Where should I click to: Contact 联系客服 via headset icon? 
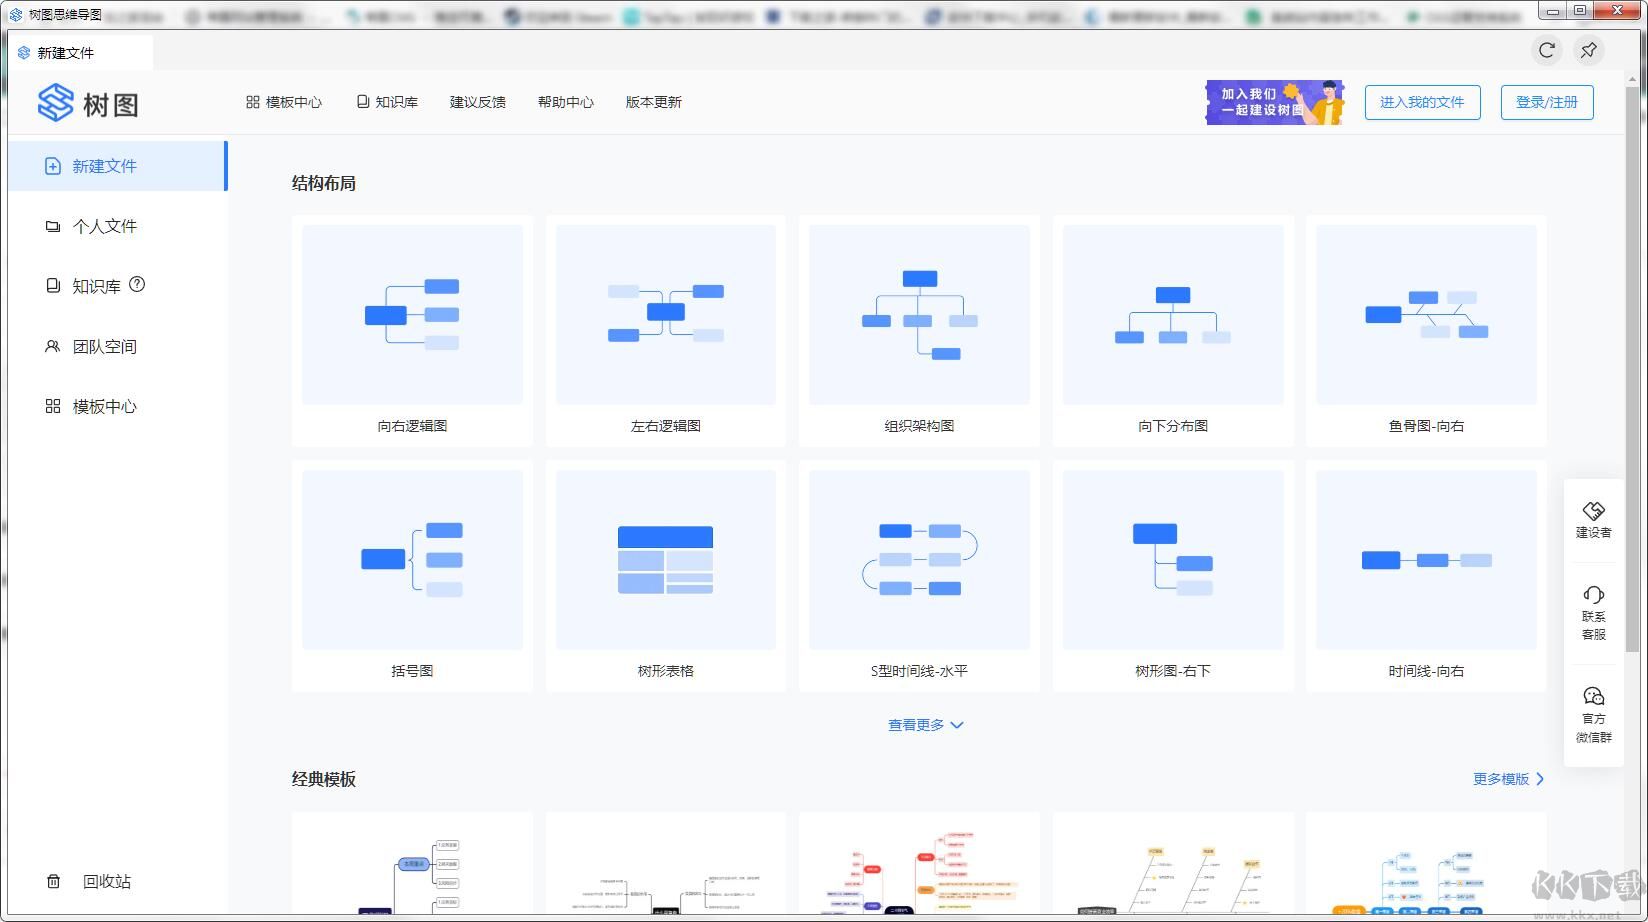tap(1594, 595)
